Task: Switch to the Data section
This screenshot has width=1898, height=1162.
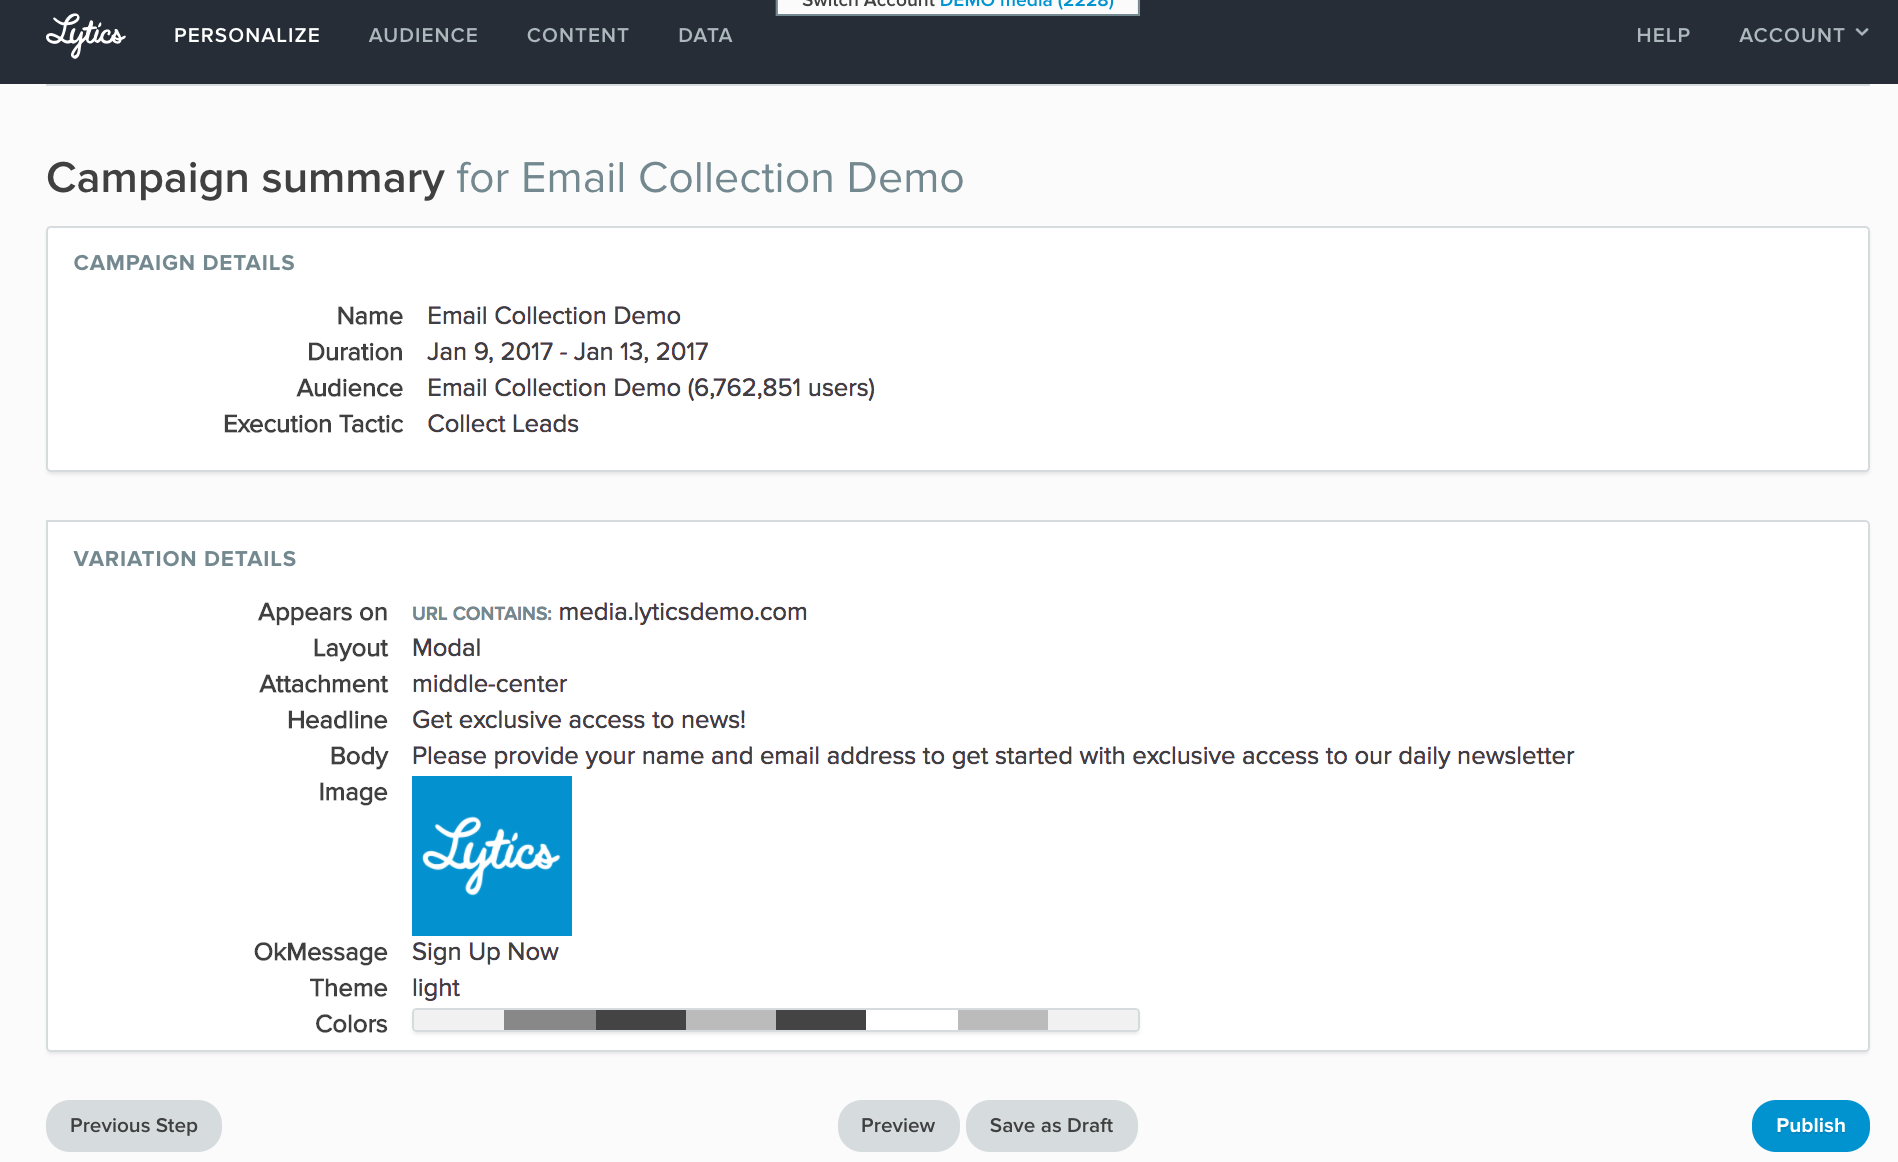Action: point(705,35)
